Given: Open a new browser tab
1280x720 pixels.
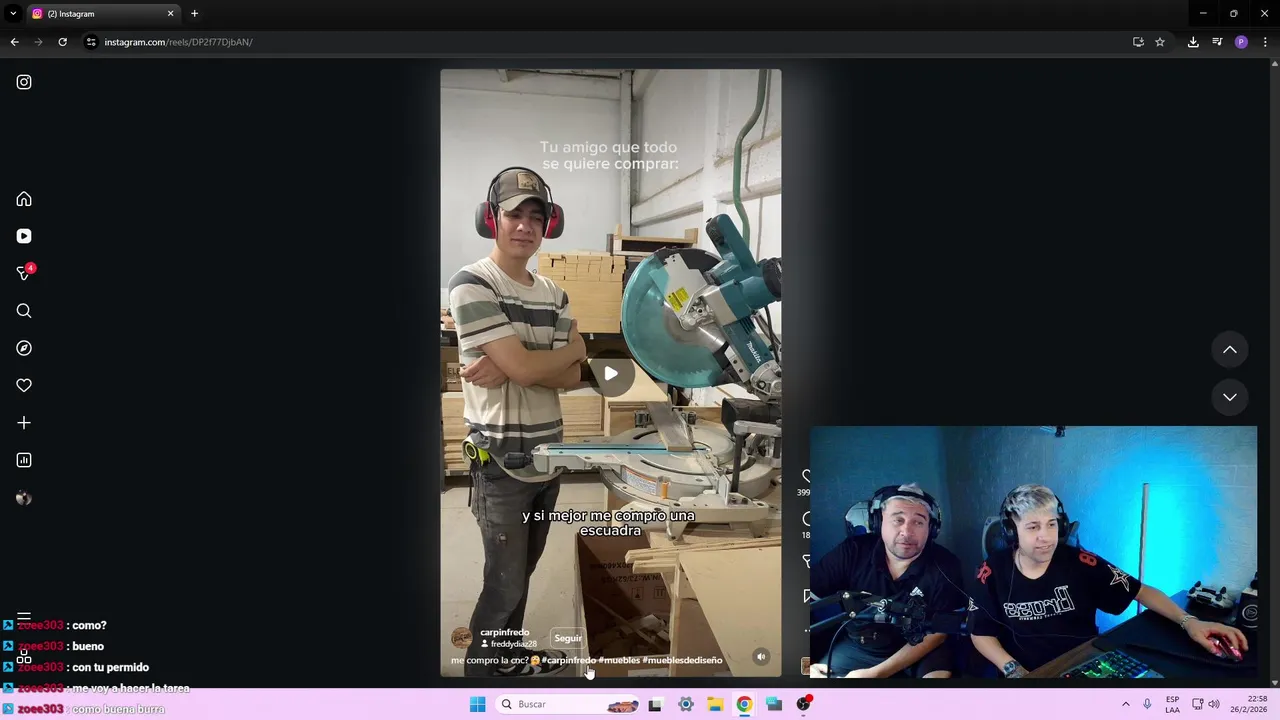Looking at the screenshot, I should [x=194, y=14].
